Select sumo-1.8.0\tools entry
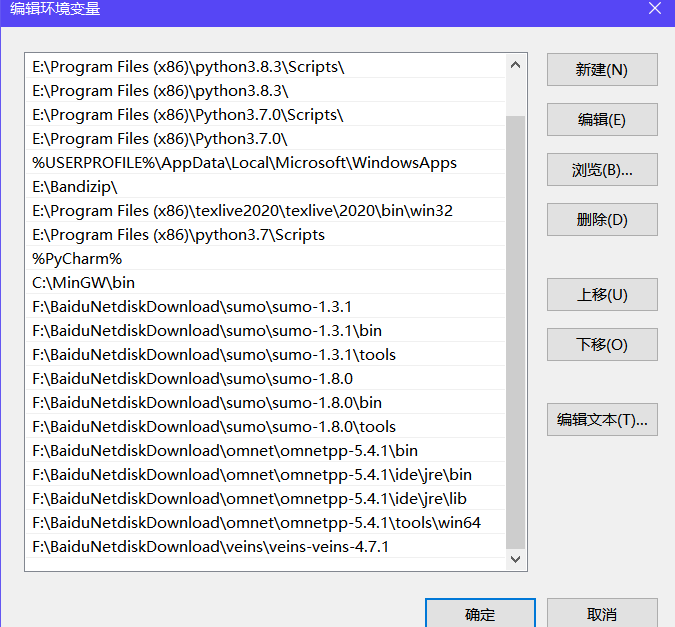This screenshot has height=627, width=675. click(x=266, y=426)
